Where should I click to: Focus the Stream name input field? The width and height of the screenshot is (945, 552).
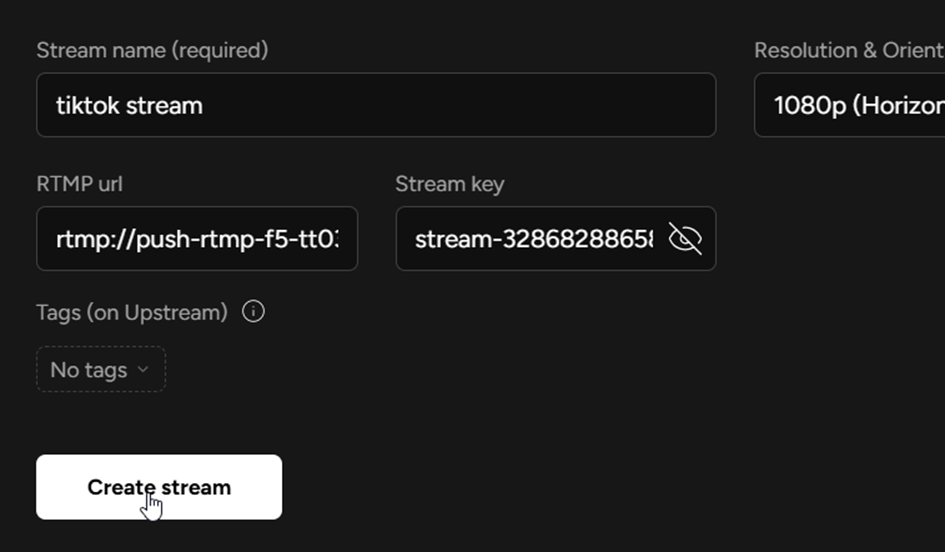click(376, 105)
